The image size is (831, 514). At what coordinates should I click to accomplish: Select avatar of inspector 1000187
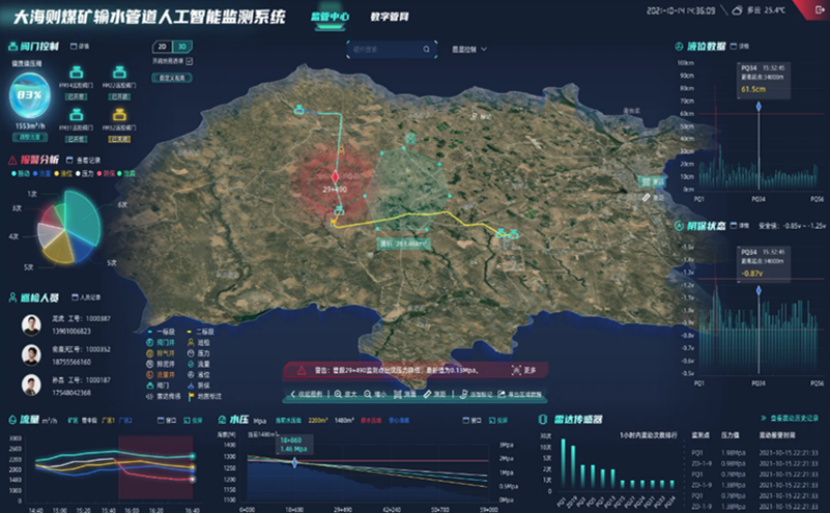point(31,385)
